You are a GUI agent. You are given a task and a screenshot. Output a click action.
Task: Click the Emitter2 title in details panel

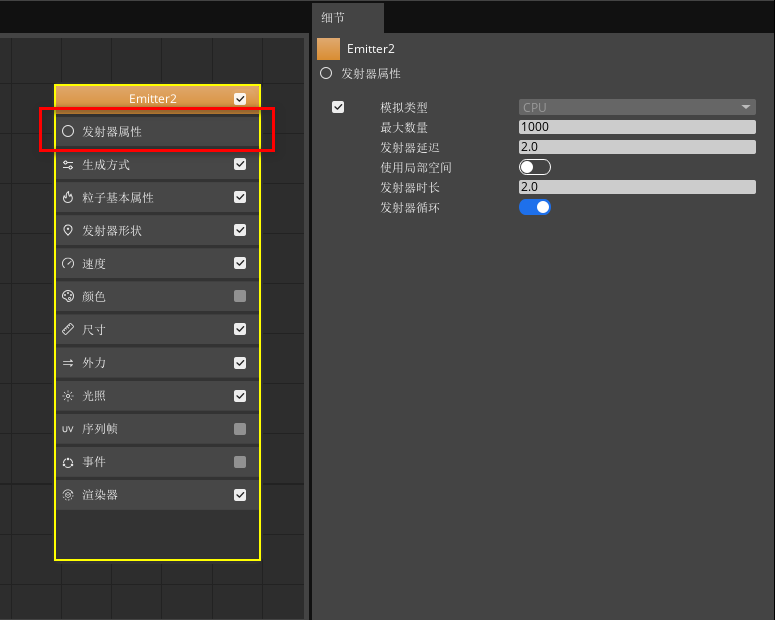click(371, 49)
